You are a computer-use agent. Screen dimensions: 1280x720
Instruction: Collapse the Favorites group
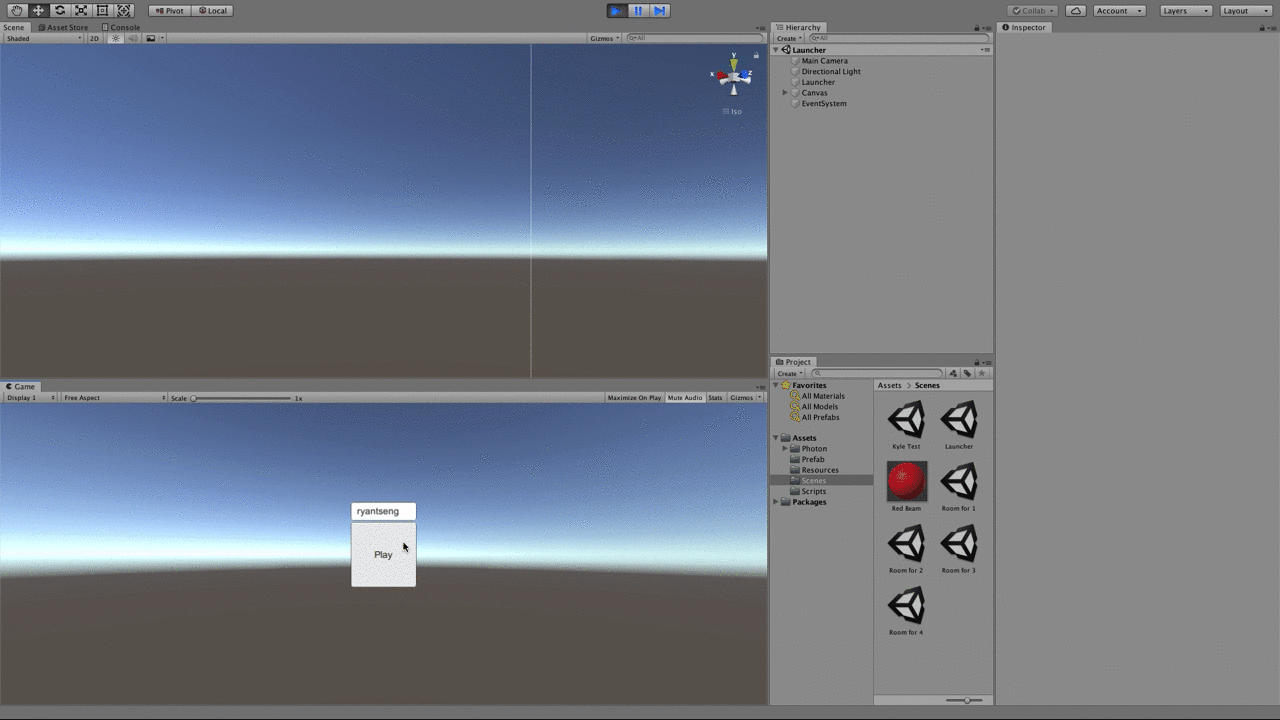click(776, 386)
